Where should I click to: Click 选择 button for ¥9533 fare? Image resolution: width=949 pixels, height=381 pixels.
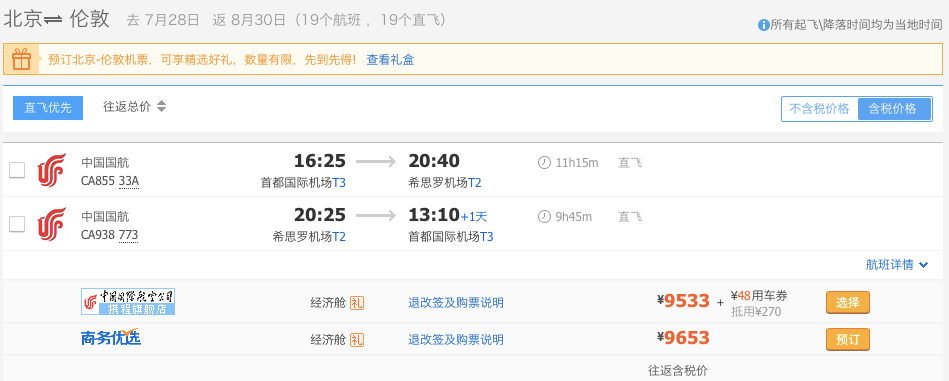click(x=847, y=302)
